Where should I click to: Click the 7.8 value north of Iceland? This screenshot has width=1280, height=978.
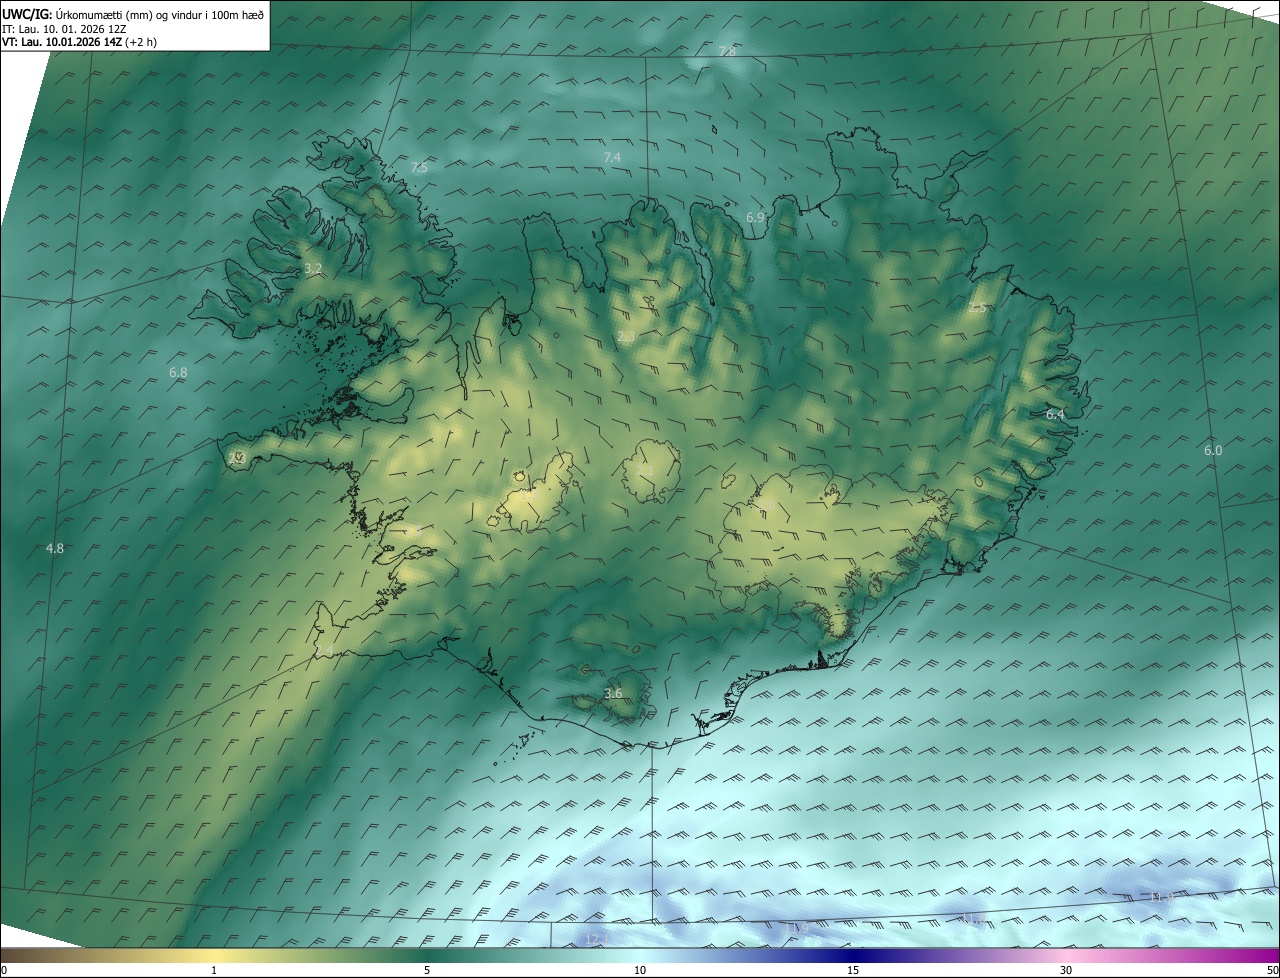click(x=727, y=51)
